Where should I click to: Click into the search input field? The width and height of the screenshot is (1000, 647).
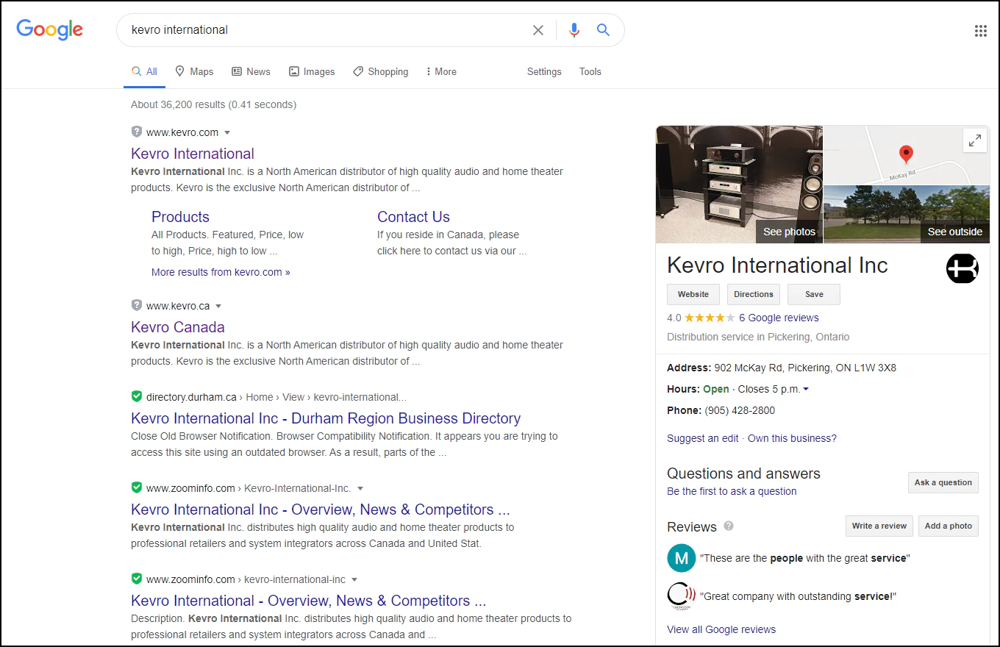pos(320,30)
